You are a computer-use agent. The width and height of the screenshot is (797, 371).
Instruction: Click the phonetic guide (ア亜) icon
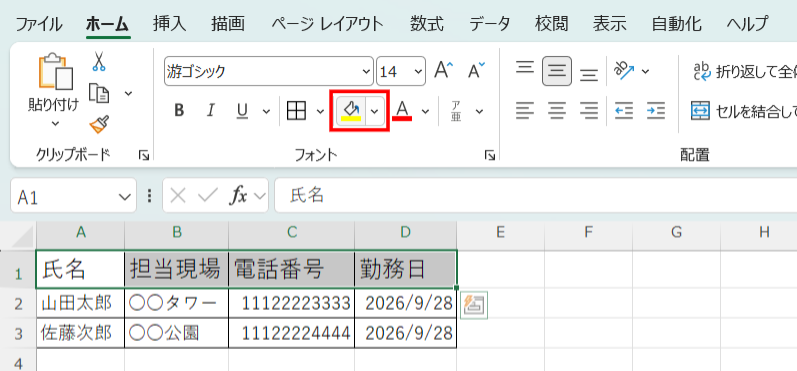pos(456,111)
